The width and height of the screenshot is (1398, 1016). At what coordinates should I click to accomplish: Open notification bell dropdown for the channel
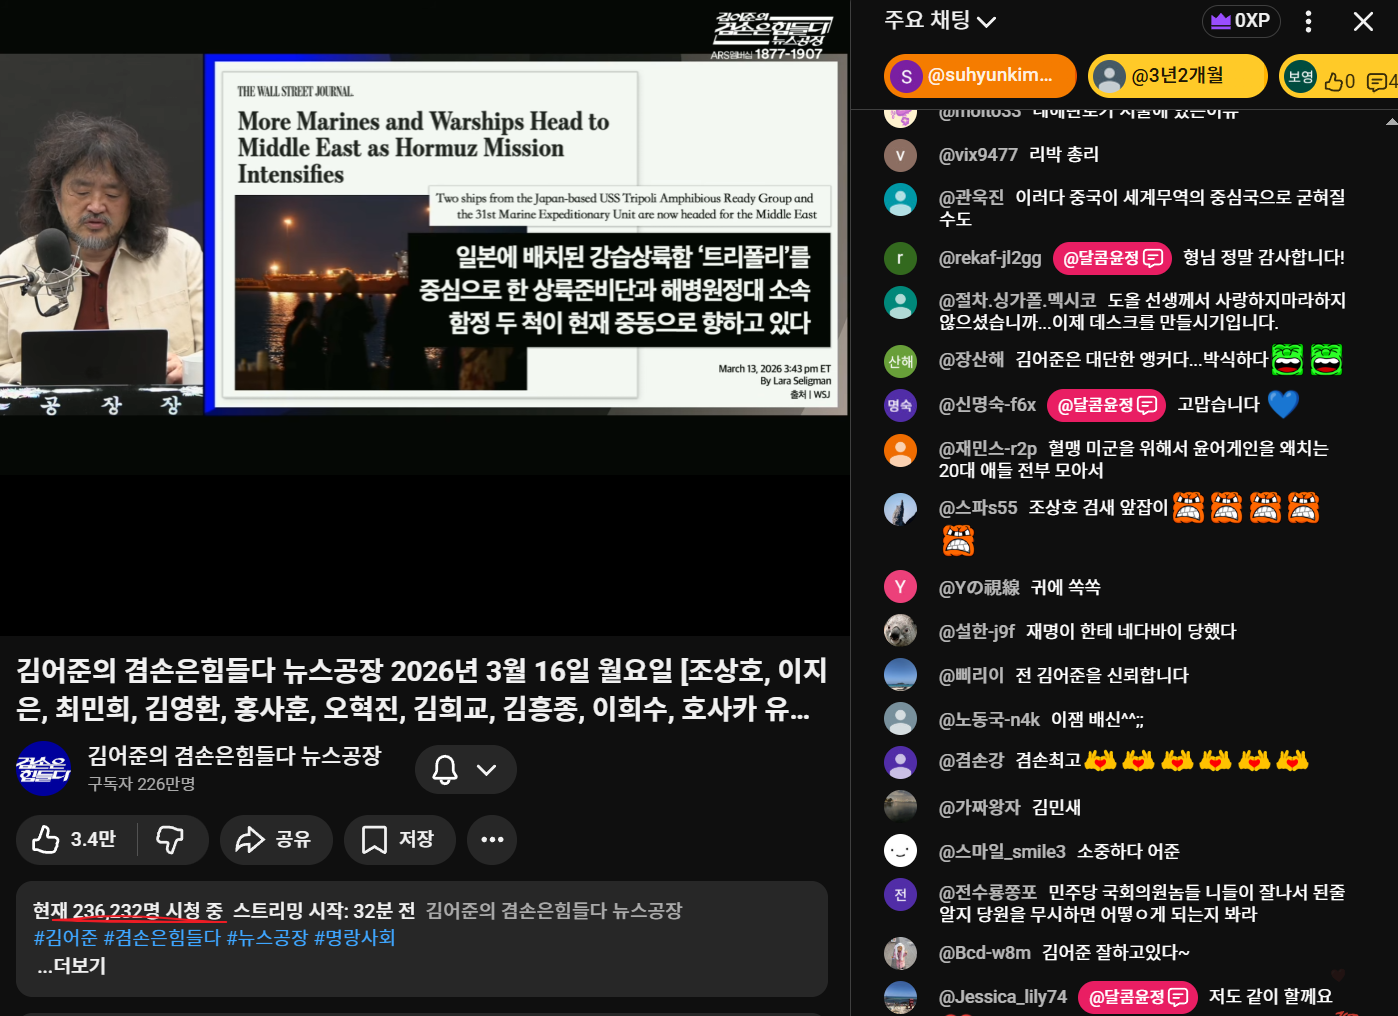click(465, 769)
